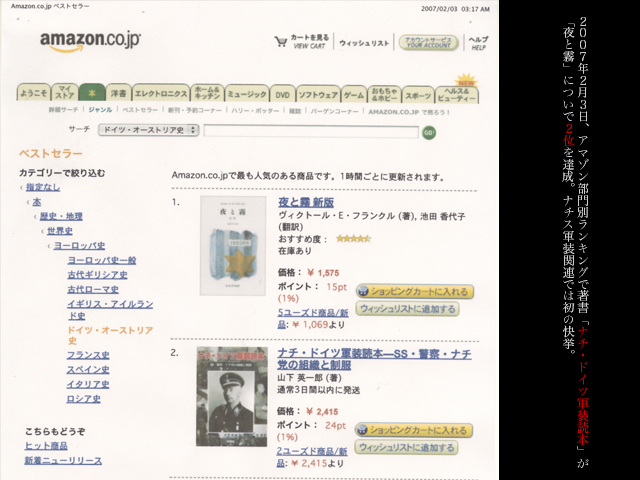Switch to the ようこそ tab
Viewport: 640px width, 480px height.
tap(33, 93)
